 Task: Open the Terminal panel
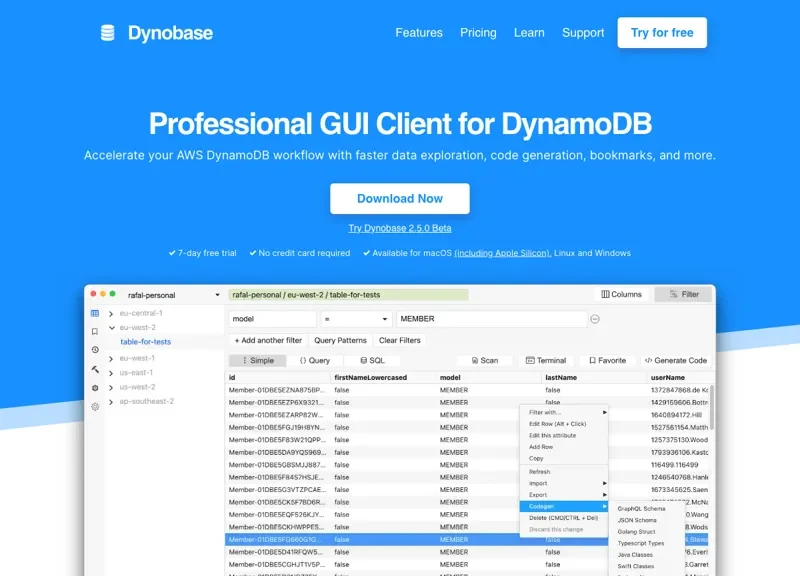(545, 360)
